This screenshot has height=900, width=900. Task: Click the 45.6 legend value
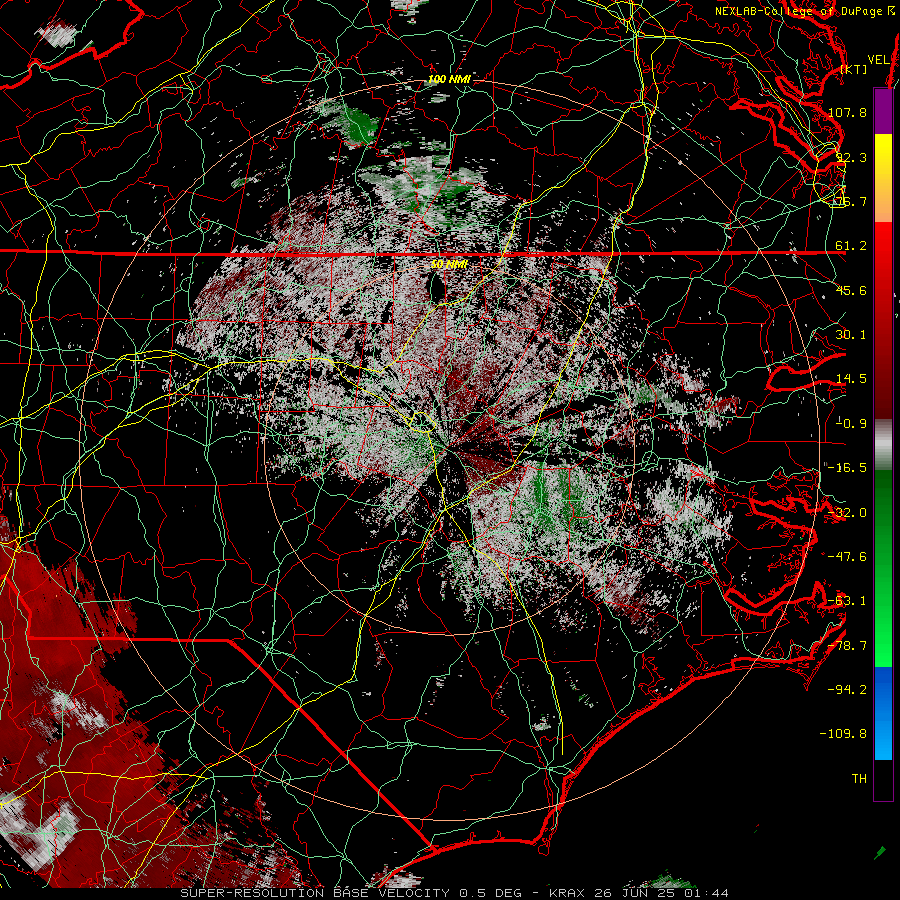851,290
